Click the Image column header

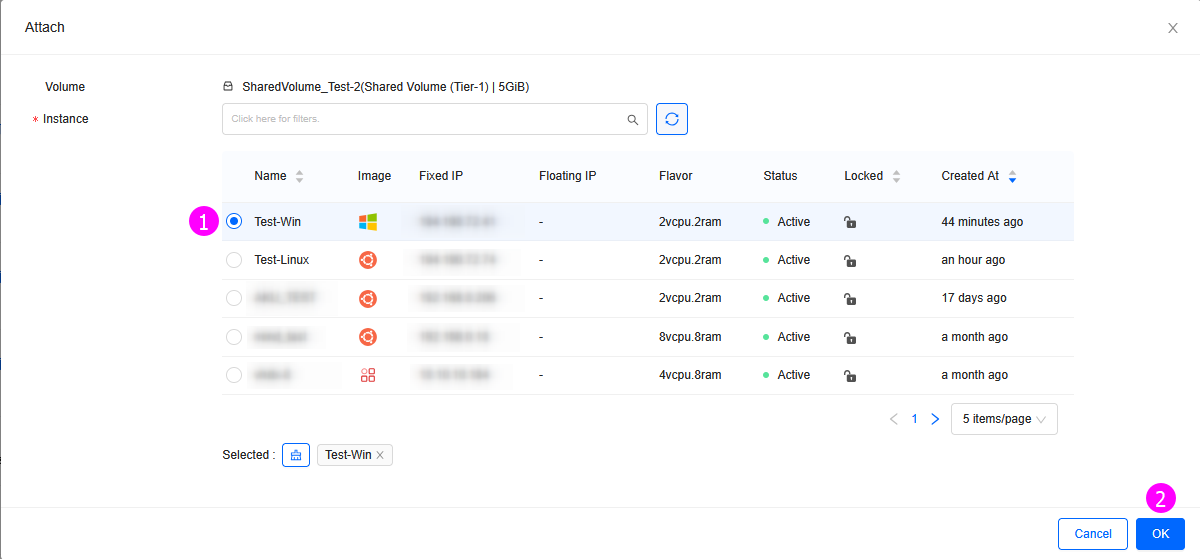375,176
